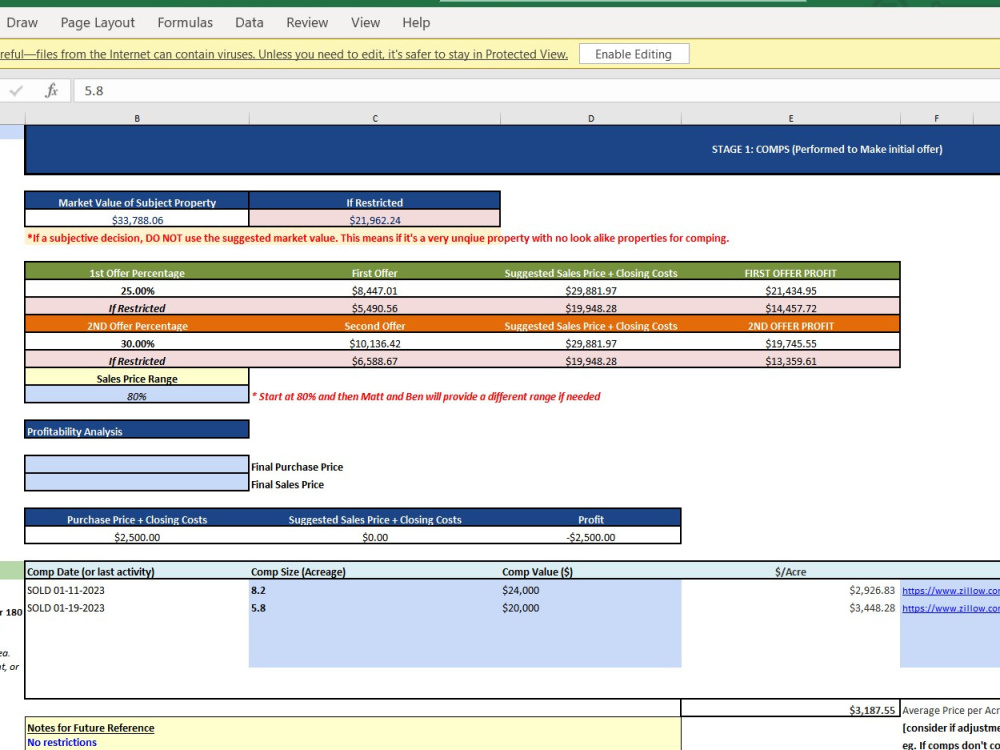Image resolution: width=1000 pixels, height=750 pixels.
Task: Click the blank Final Purchase Price input cell
Action: coord(136,465)
